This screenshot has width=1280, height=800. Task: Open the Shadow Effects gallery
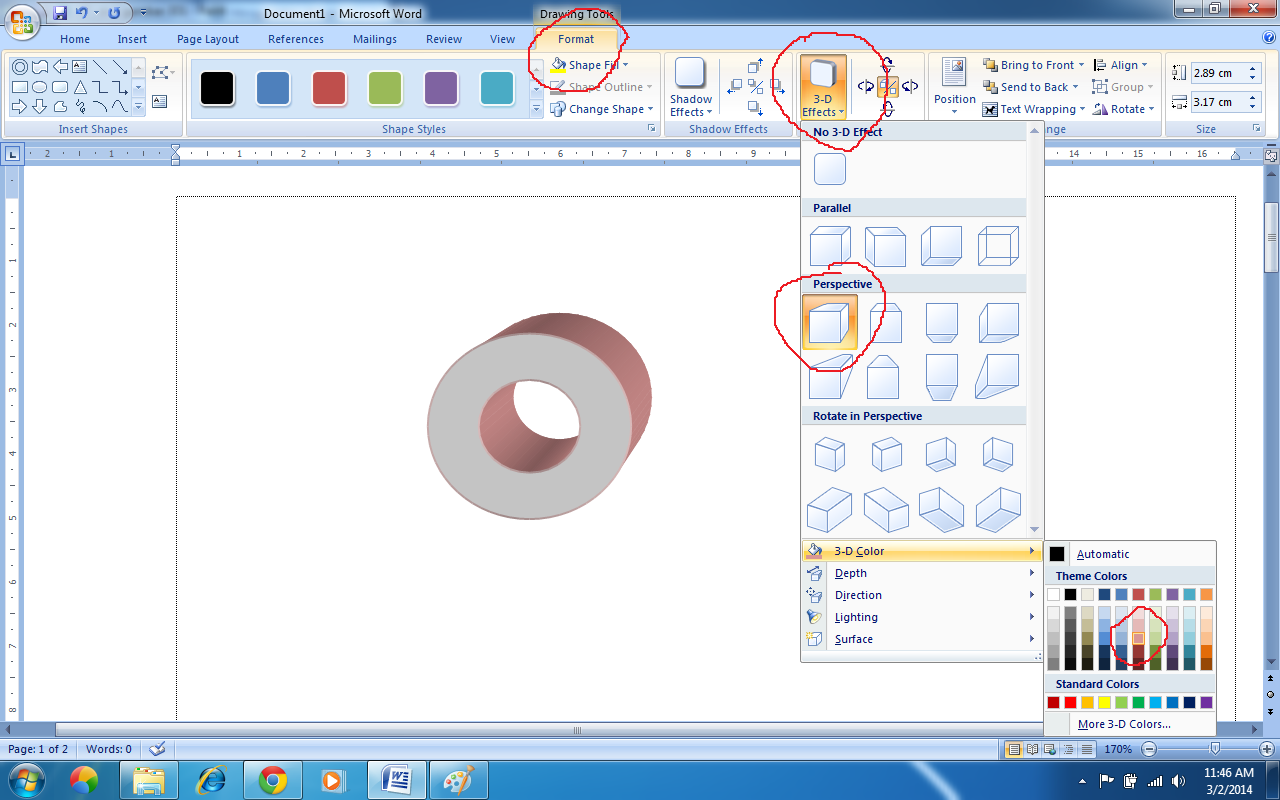coord(691,86)
